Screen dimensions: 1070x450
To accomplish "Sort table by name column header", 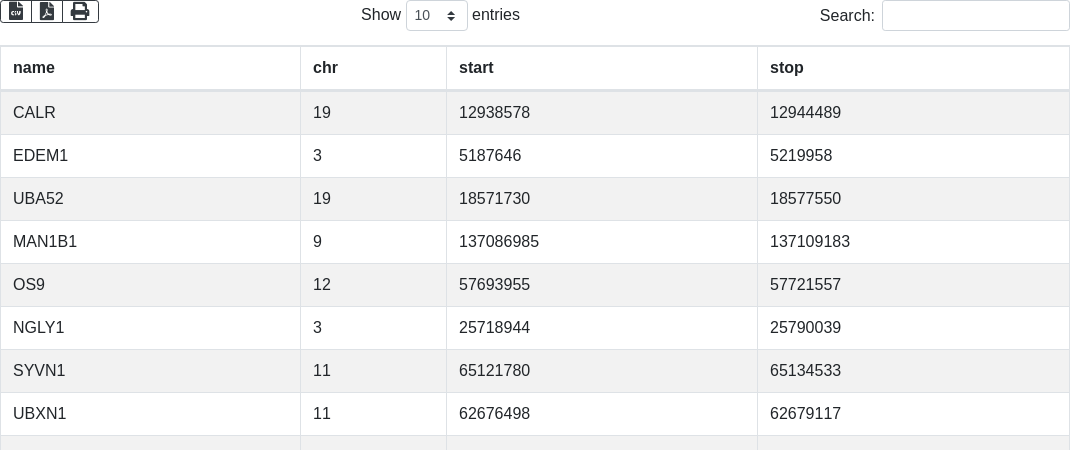I will click(34, 68).
